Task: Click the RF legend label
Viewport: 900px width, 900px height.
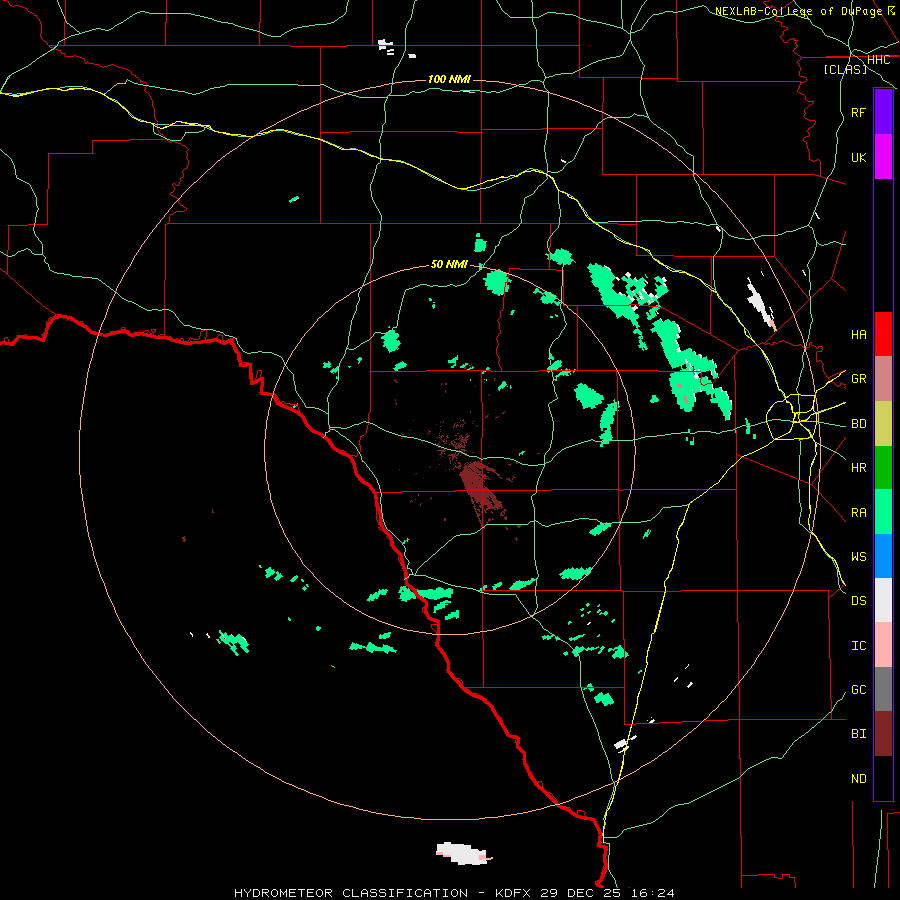Action: (x=858, y=112)
